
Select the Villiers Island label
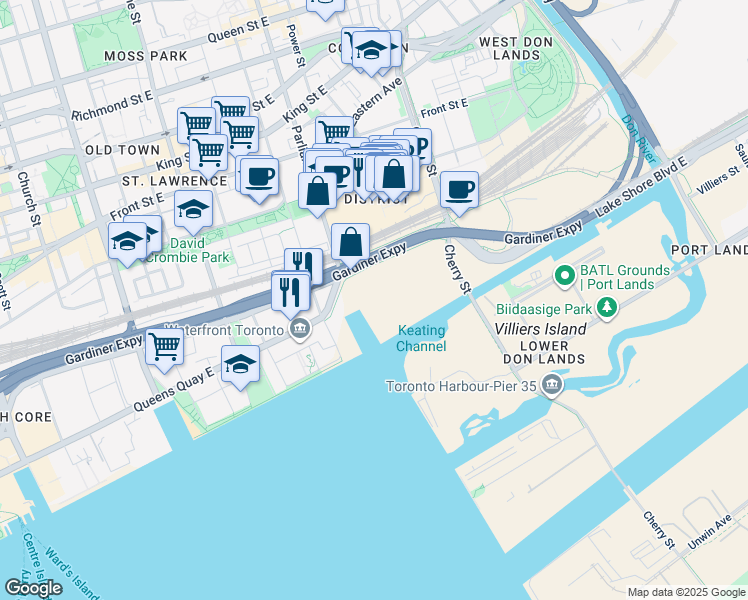[540, 329]
